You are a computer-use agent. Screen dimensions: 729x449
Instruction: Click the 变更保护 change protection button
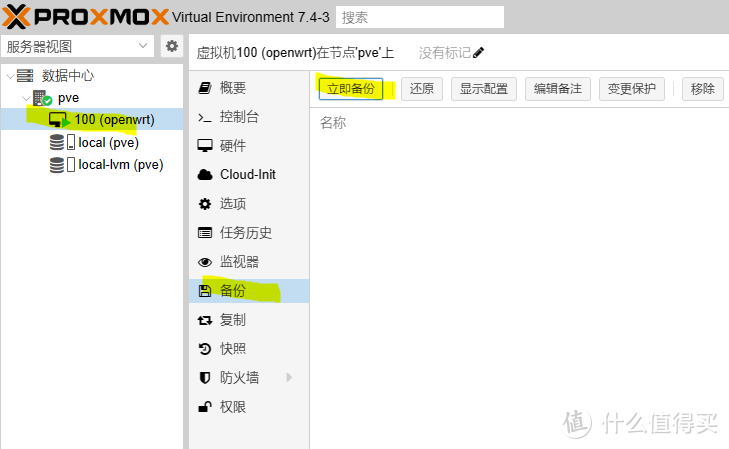click(632, 89)
